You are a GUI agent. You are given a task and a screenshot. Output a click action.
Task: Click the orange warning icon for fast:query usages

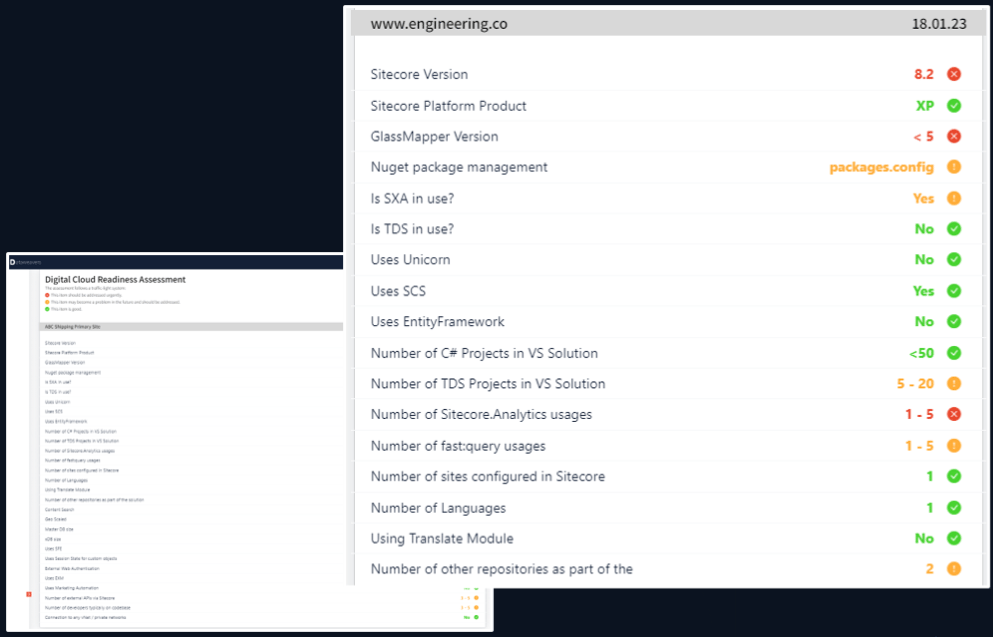(x=953, y=446)
